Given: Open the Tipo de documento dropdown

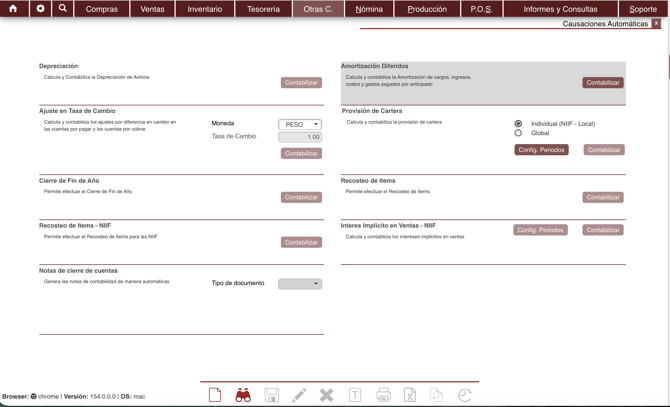Looking at the screenshot, I should [x=300, y=284].
